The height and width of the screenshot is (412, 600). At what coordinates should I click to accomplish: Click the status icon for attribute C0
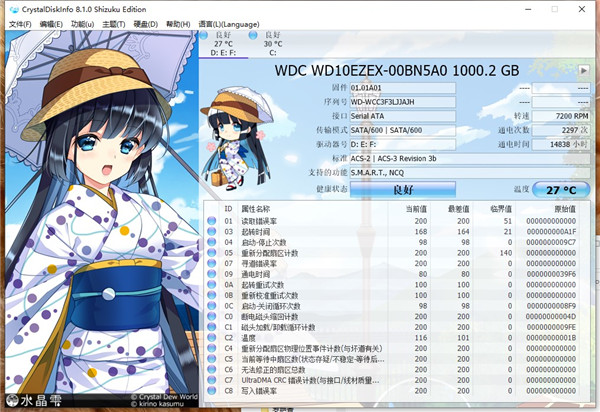click(x=212, y=317)
